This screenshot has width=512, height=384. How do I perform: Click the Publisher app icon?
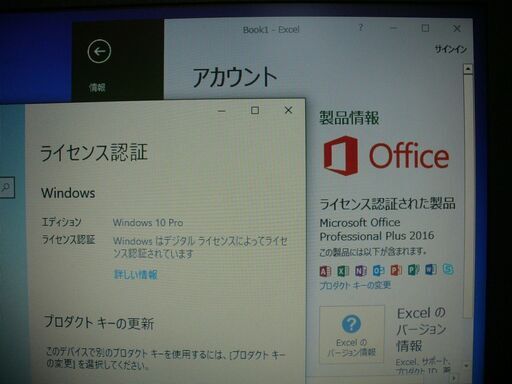tap(413, 269)
